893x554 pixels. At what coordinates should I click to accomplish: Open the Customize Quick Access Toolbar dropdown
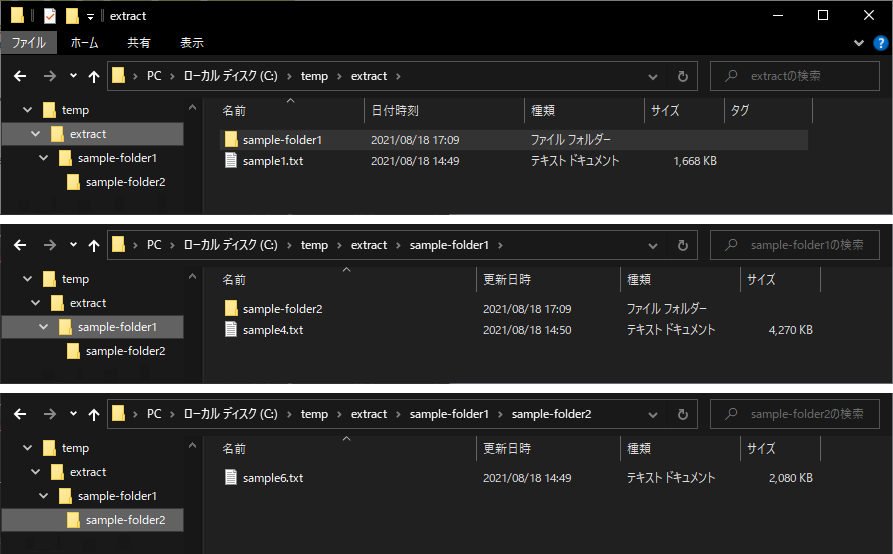pos(90,16)
